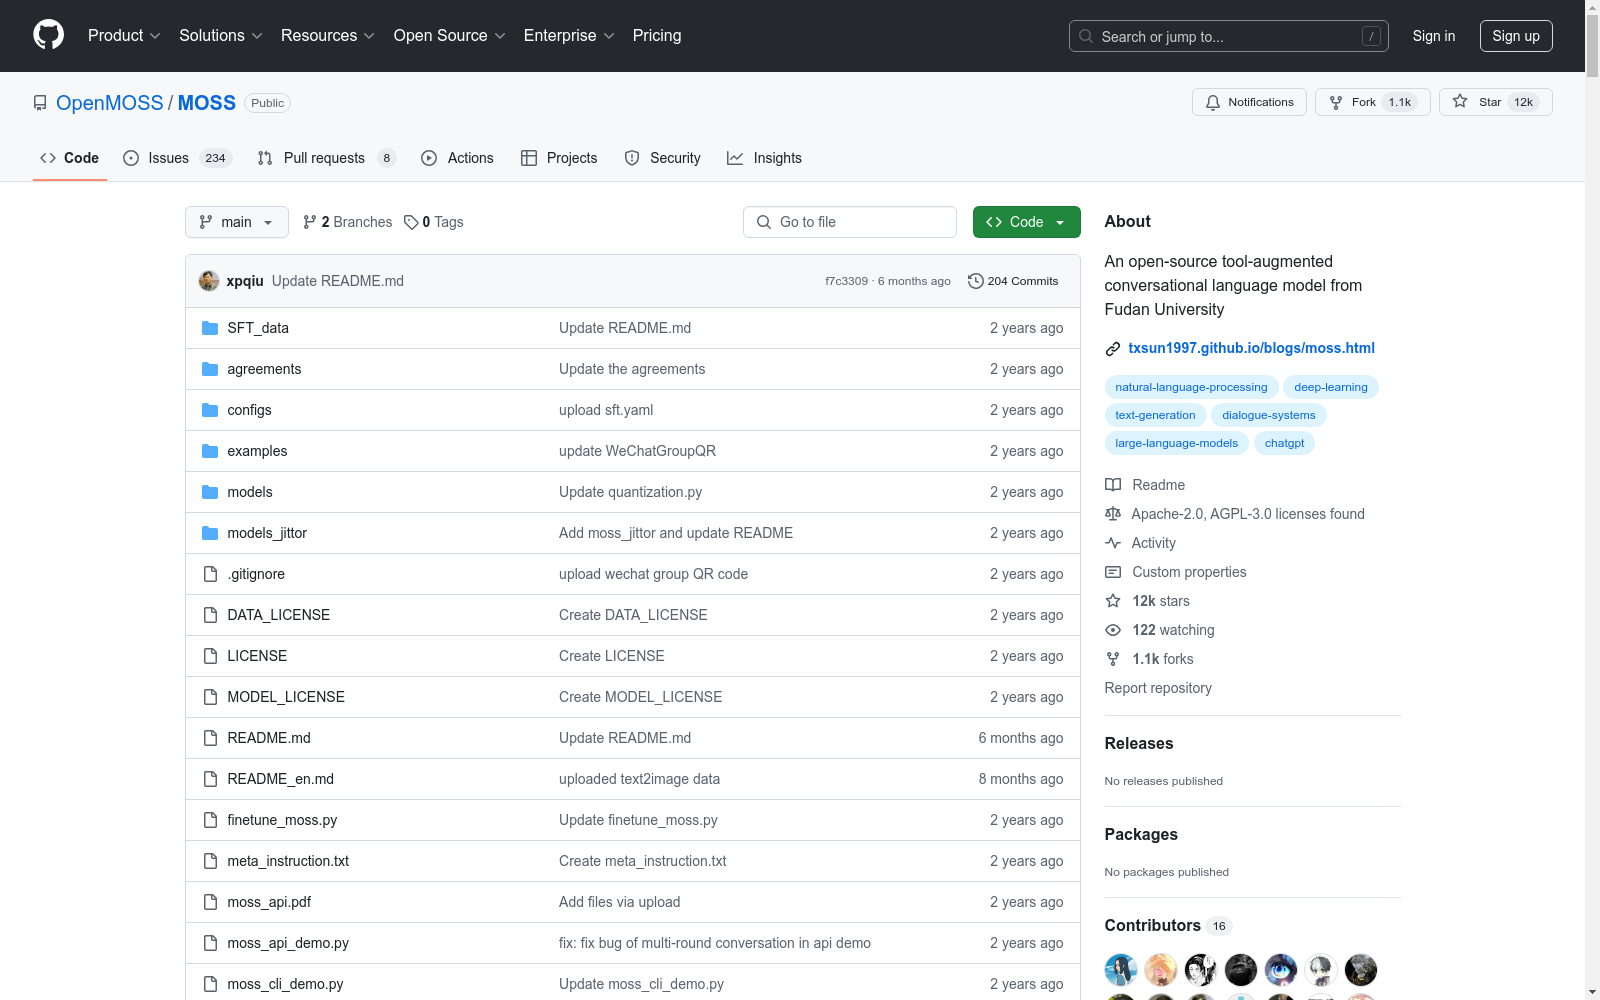
Task: Click xpqiu's avatar in commit bar
Action: [x=209, y=281]
